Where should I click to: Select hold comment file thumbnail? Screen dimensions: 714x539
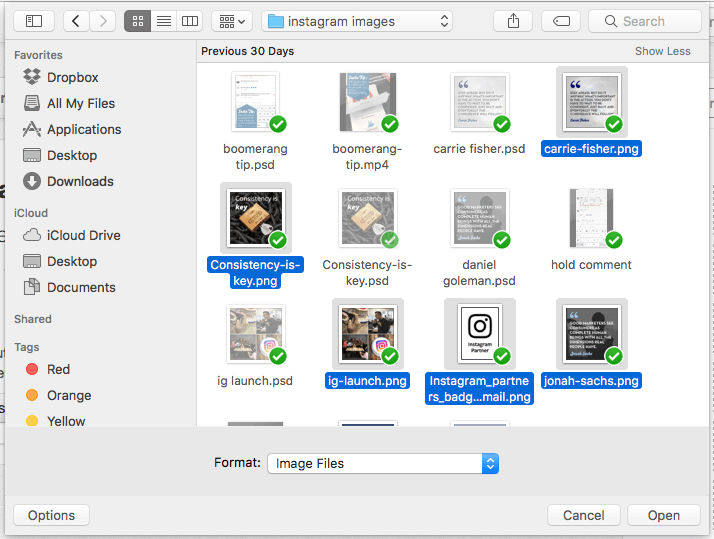pos(592,218)
